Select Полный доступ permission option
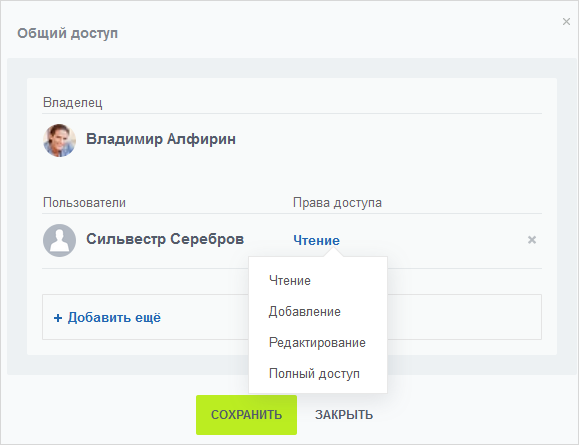579x445 pixels. 314,373
